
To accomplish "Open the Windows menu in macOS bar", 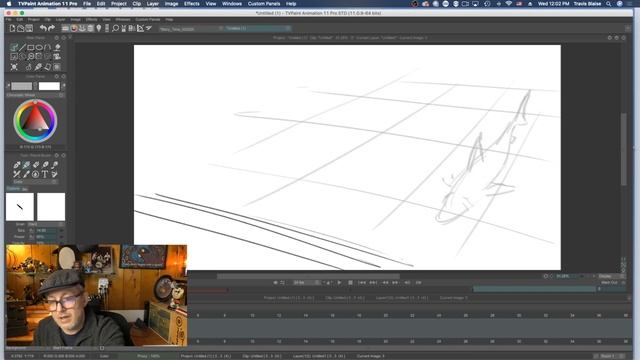I will 231,4.
